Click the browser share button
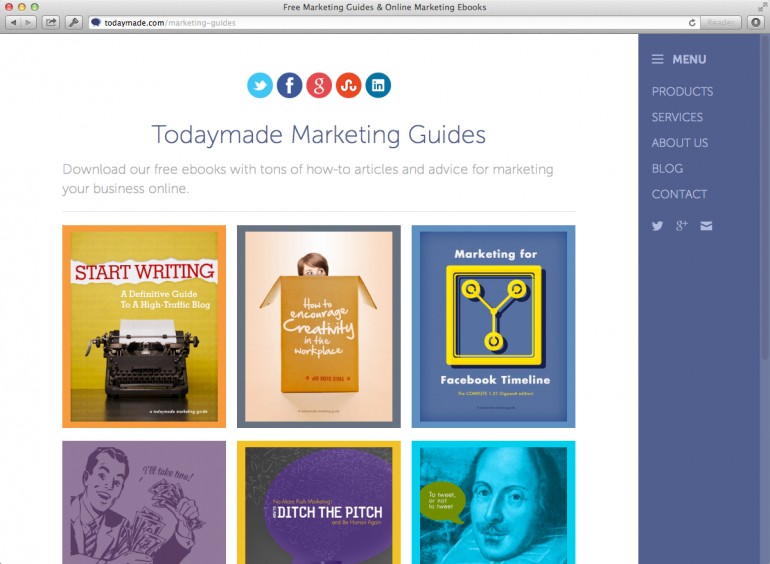This screenshot has height=564, width=770. [x=51, y=23]
